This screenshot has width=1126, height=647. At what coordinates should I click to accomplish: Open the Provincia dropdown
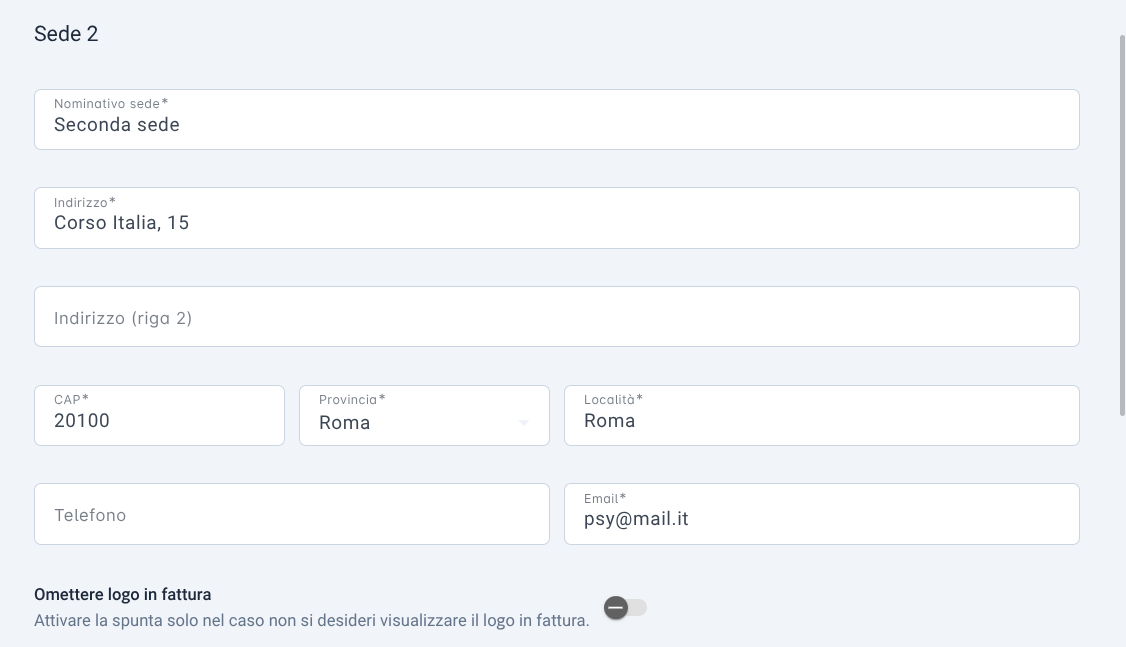(x=424, y=416)
